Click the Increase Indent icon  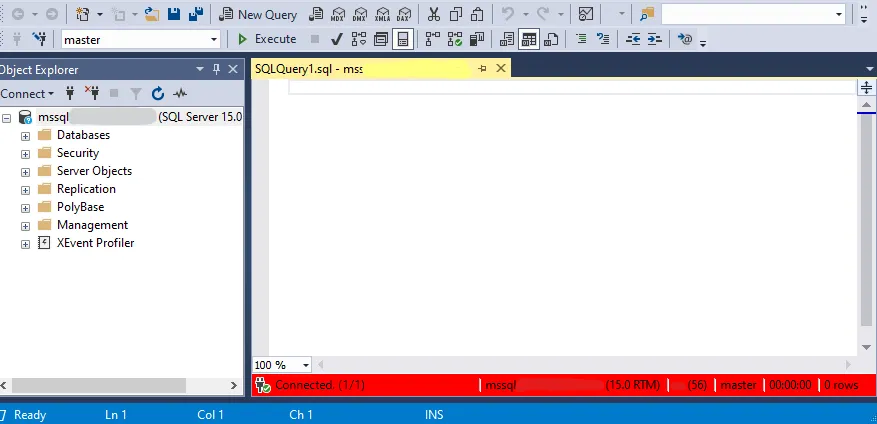pyautogui.click(x=654, y=39)
